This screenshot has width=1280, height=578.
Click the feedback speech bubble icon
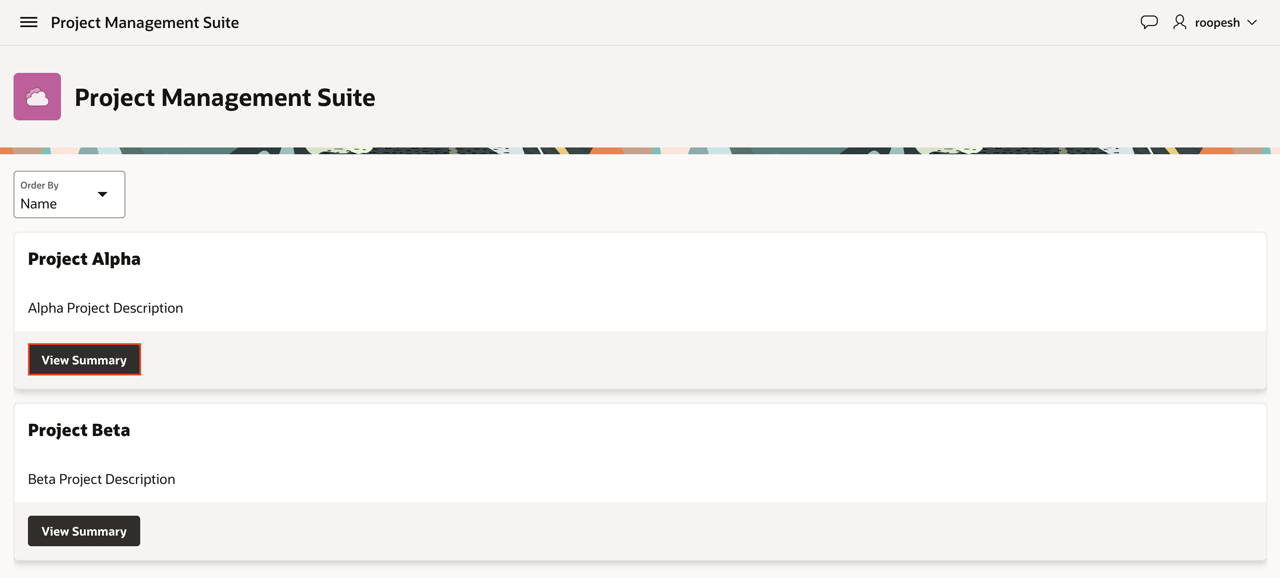(1149, 22)
